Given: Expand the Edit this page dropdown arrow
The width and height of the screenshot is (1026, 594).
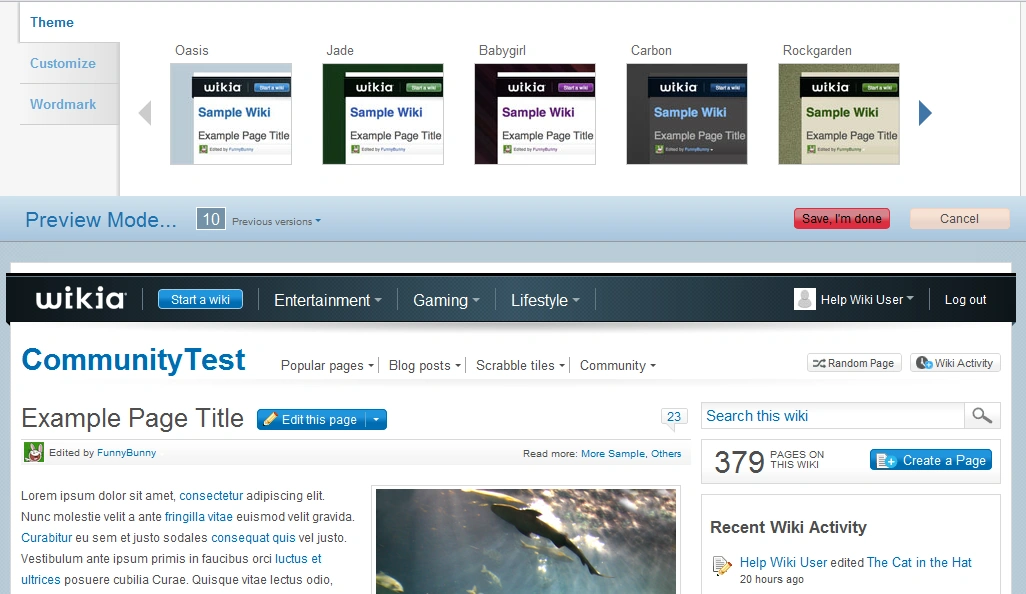Looking at the screenshot, I should (x=376, y=420).
